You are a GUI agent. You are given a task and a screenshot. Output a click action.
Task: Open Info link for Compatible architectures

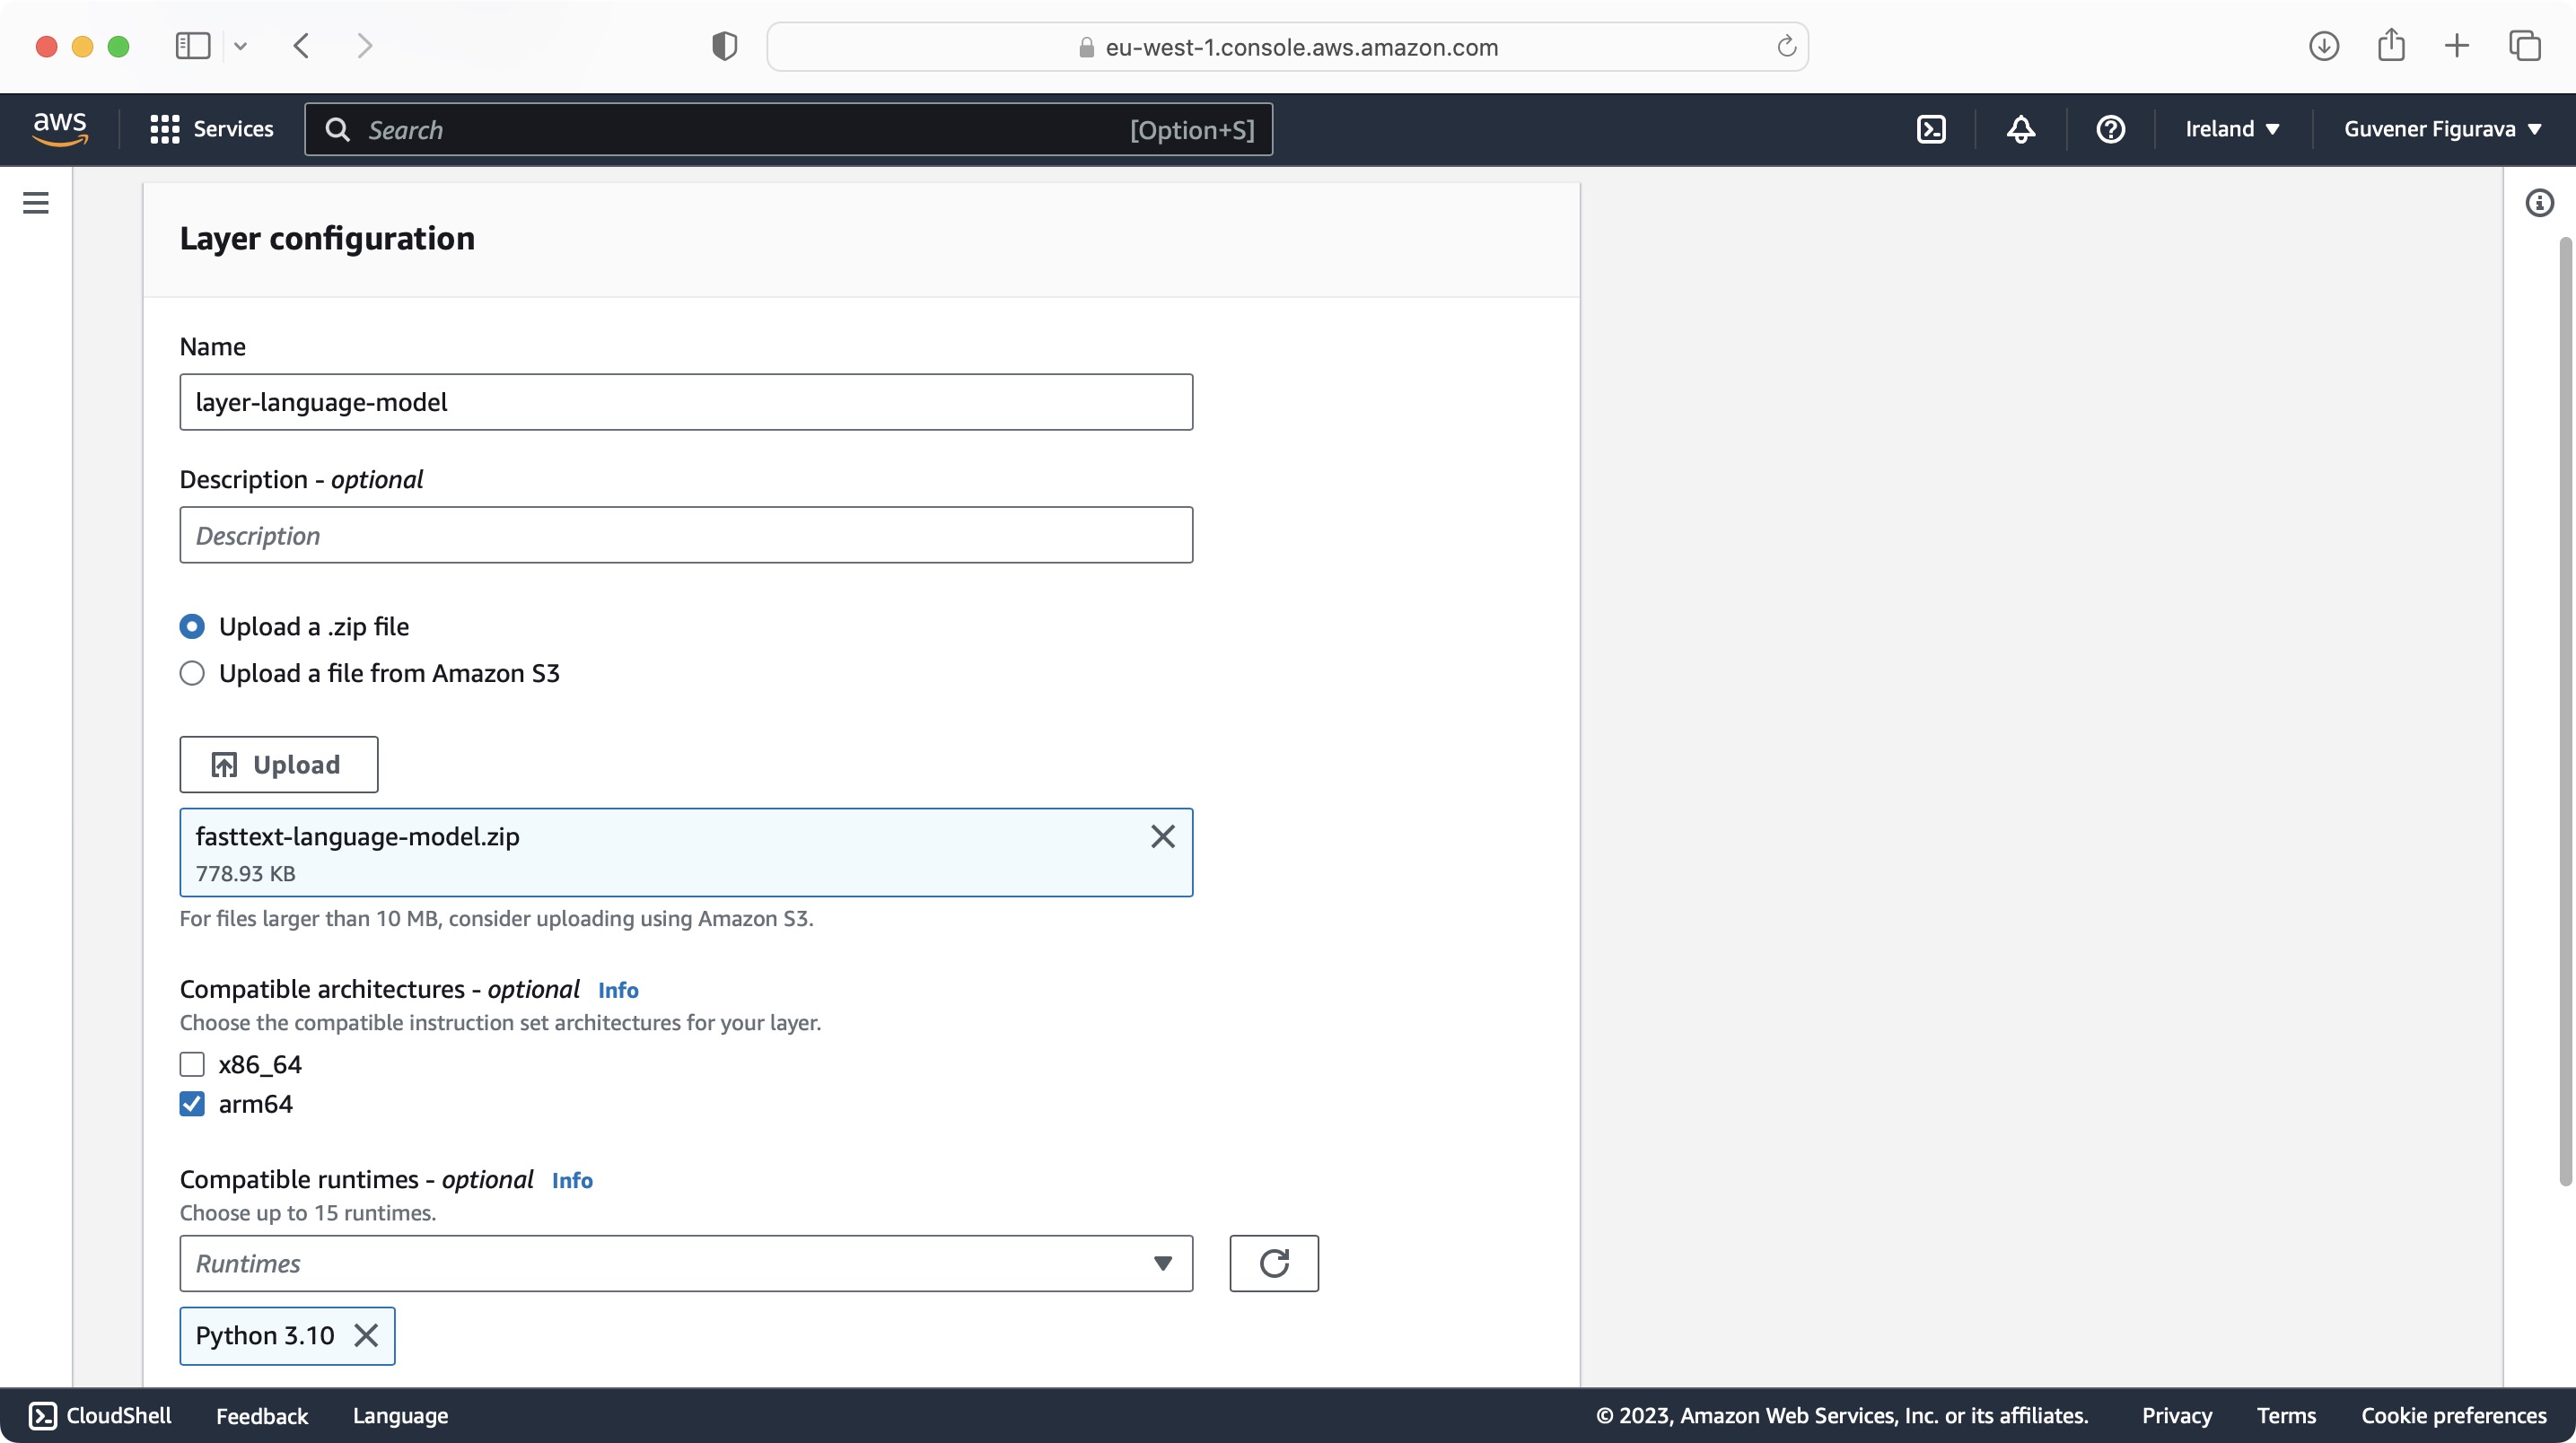click(618, 990)
